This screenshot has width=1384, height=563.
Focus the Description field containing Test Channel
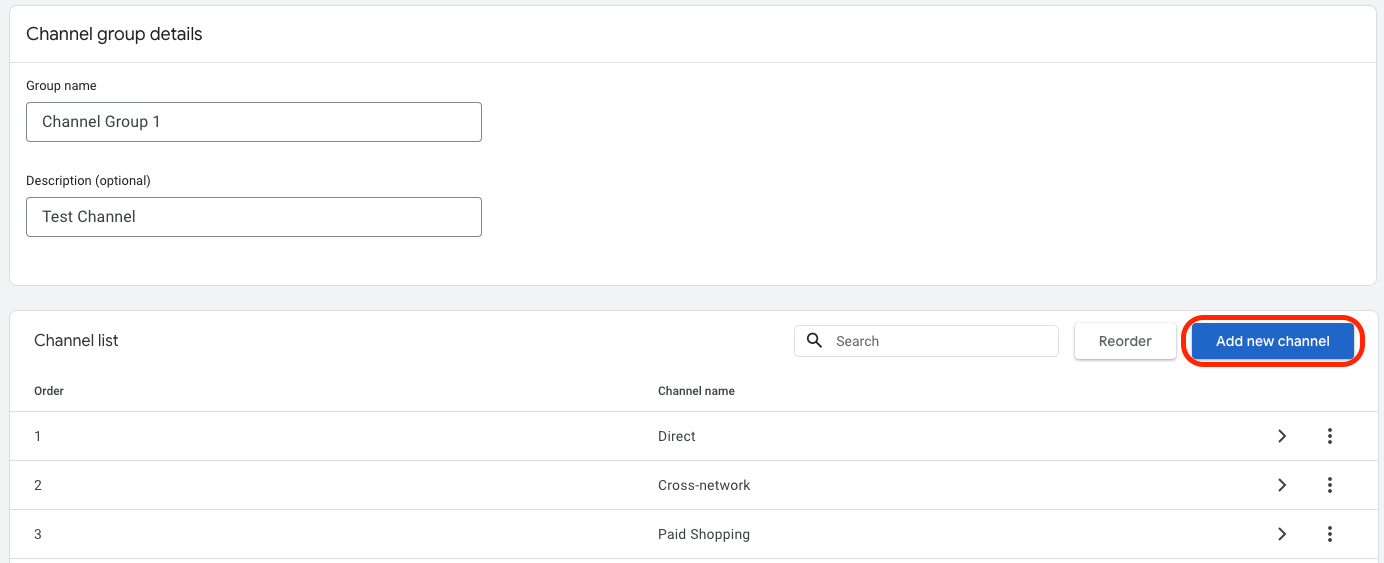254,217
